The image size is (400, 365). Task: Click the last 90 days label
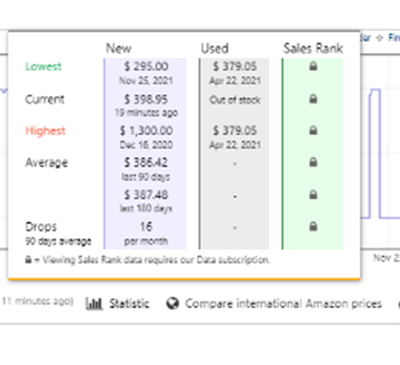pos(146,177)
